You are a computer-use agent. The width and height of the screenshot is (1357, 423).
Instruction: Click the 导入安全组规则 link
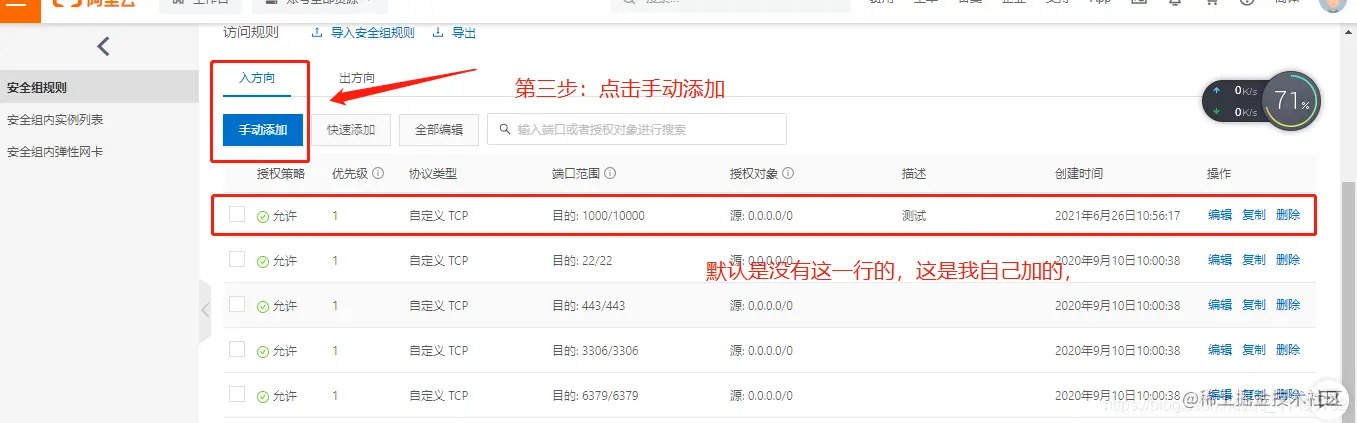pos(364,33)
